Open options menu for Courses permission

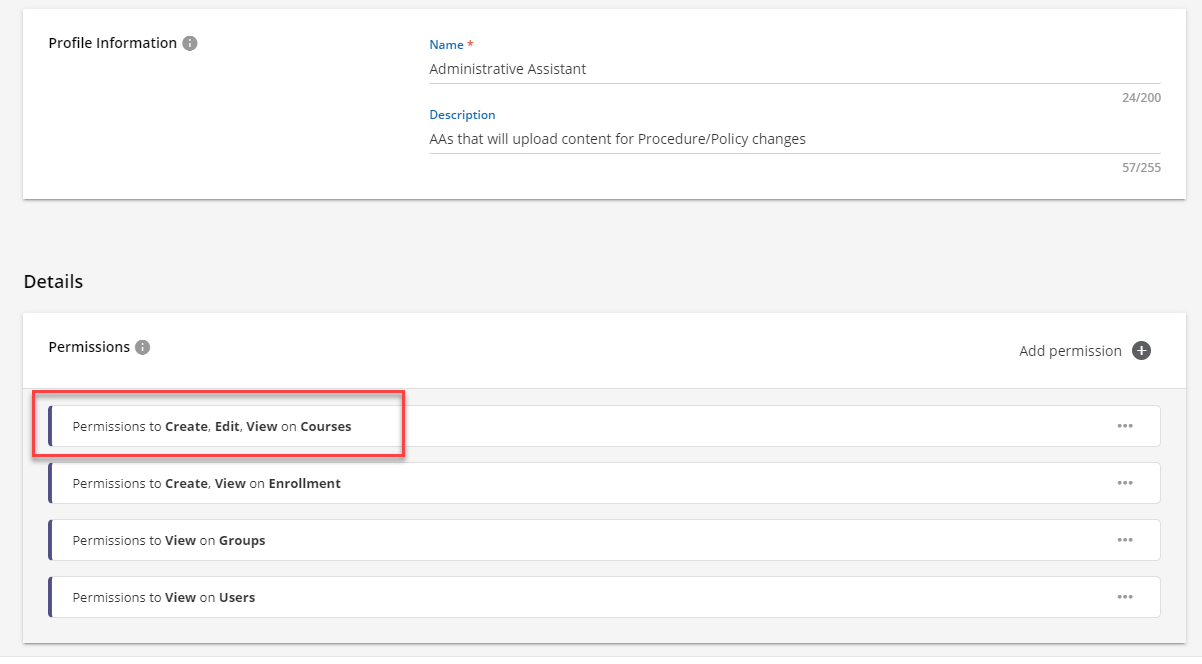pyautogui.click(x=1125, y=426)
